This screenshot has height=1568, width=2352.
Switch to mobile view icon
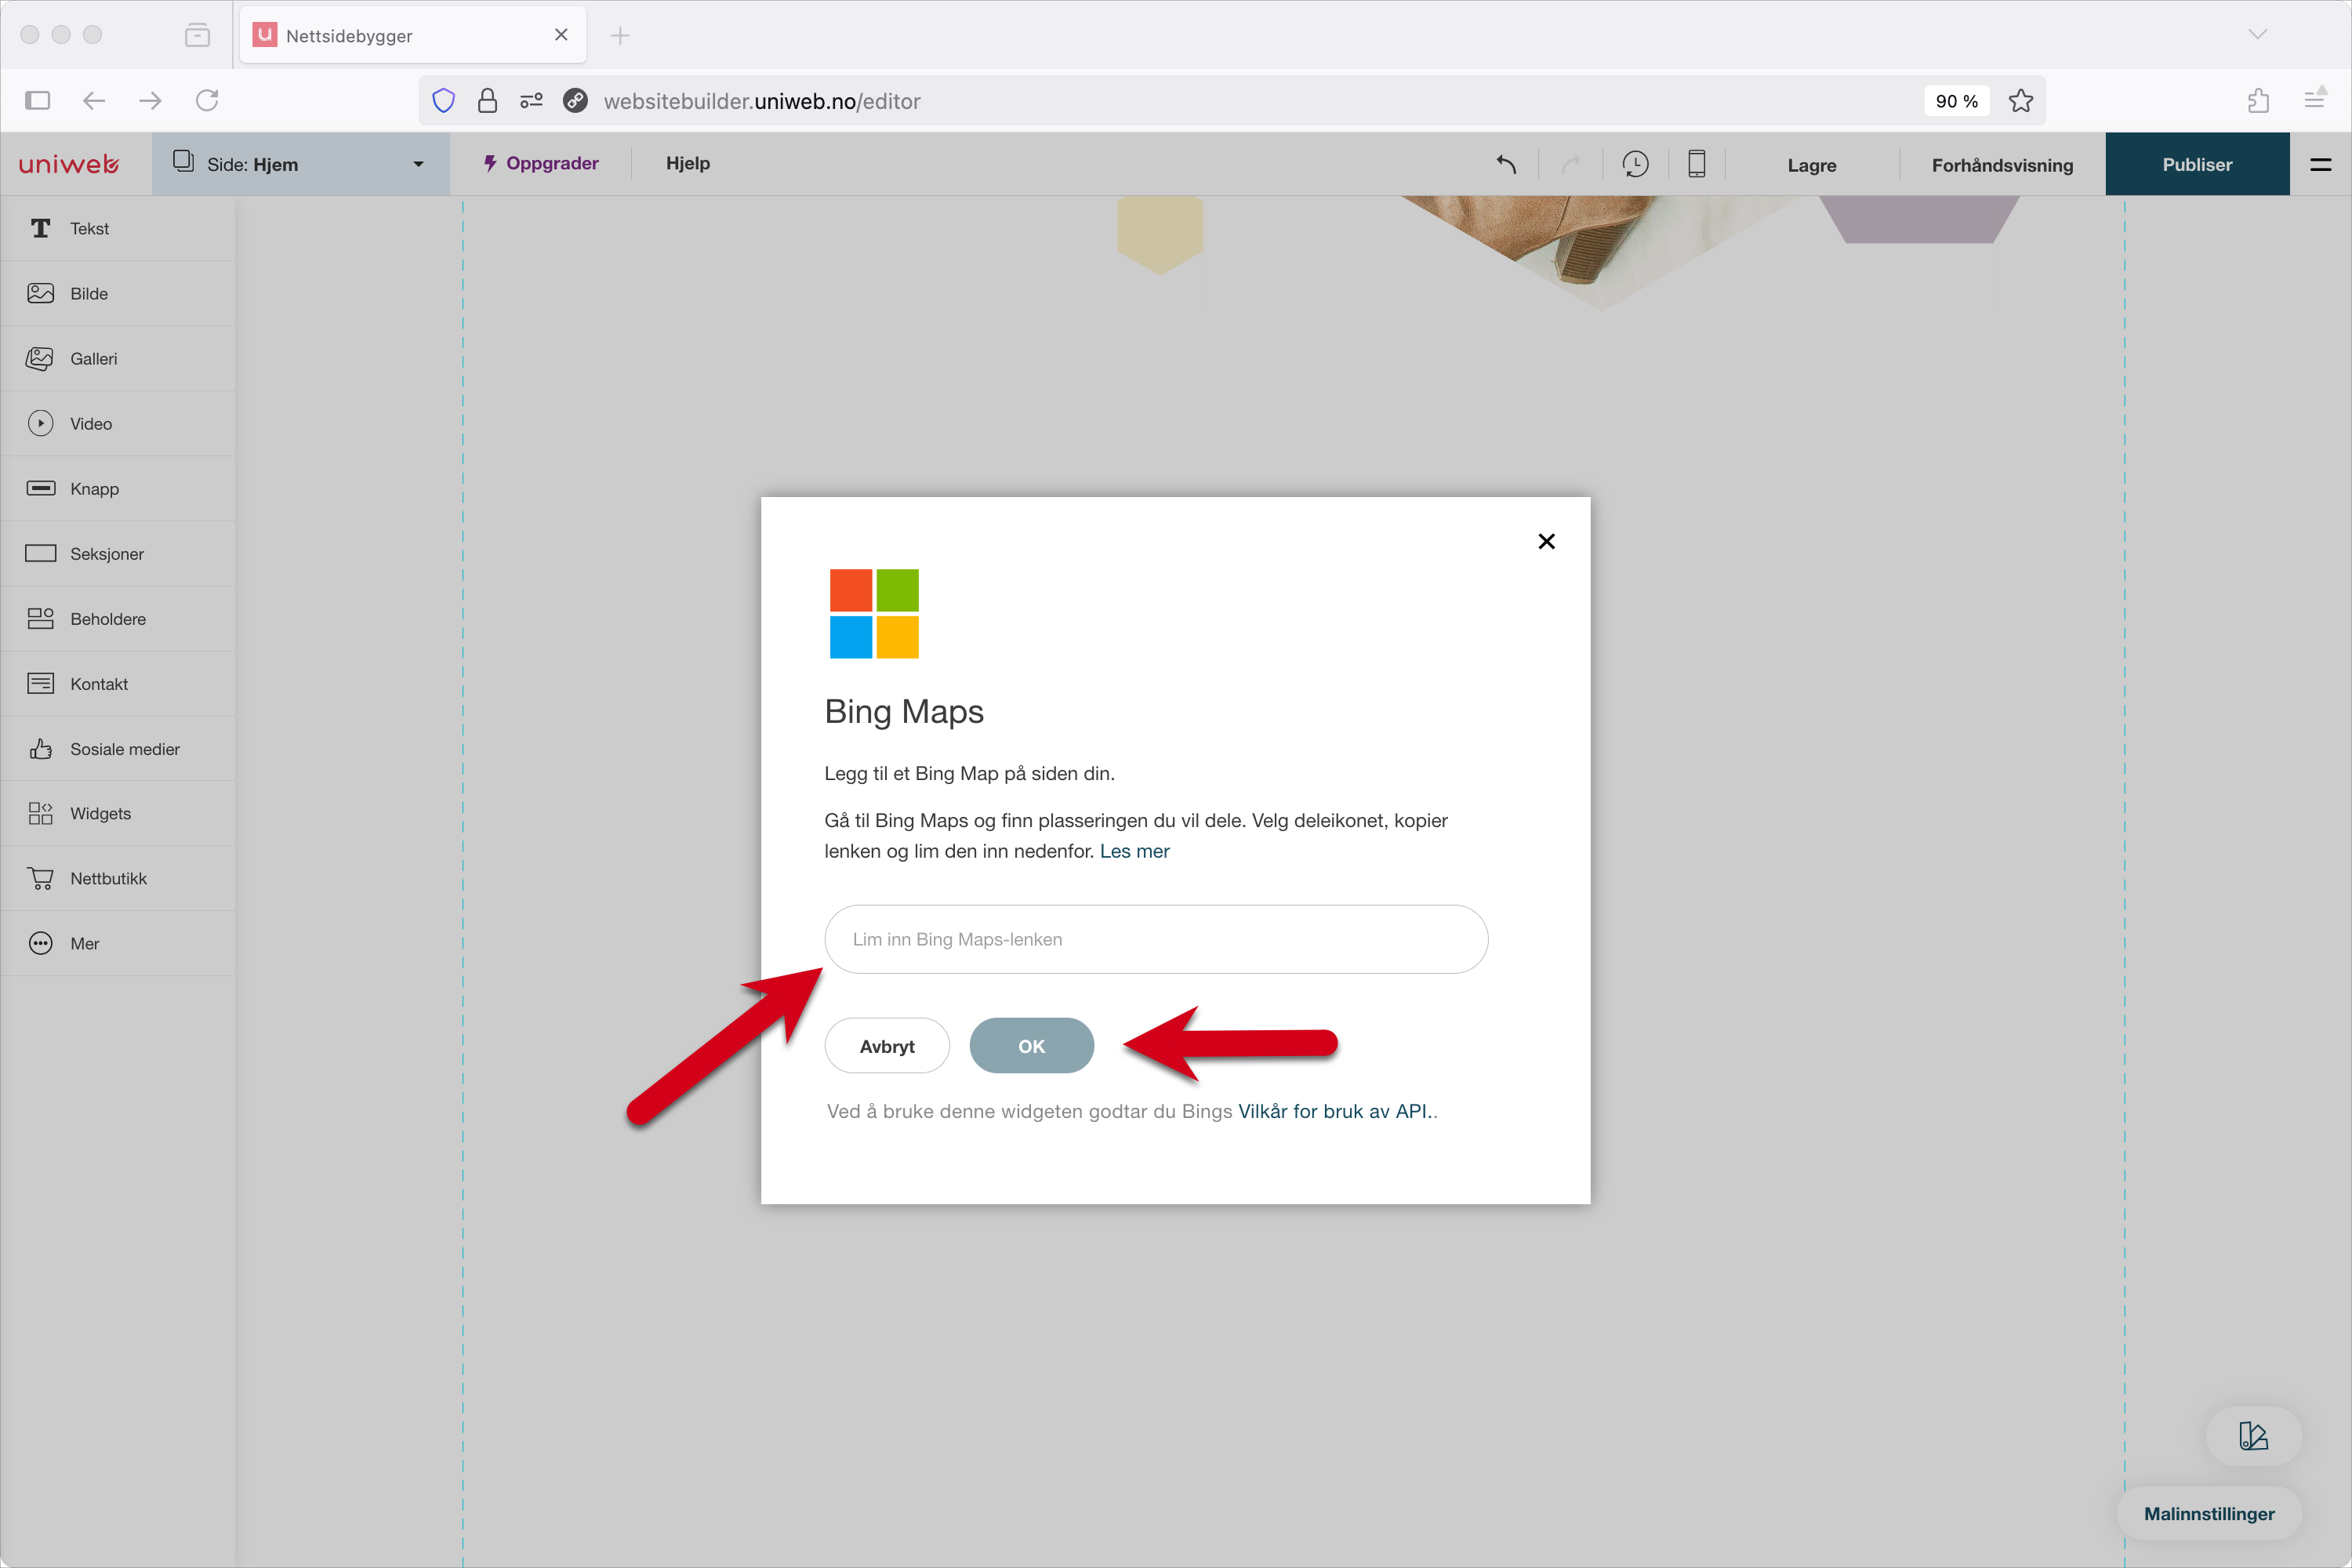(x=1697, y=164)
